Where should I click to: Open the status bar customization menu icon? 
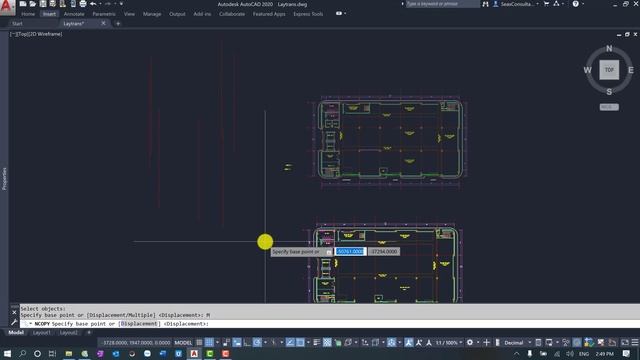(x=635, y=342)
